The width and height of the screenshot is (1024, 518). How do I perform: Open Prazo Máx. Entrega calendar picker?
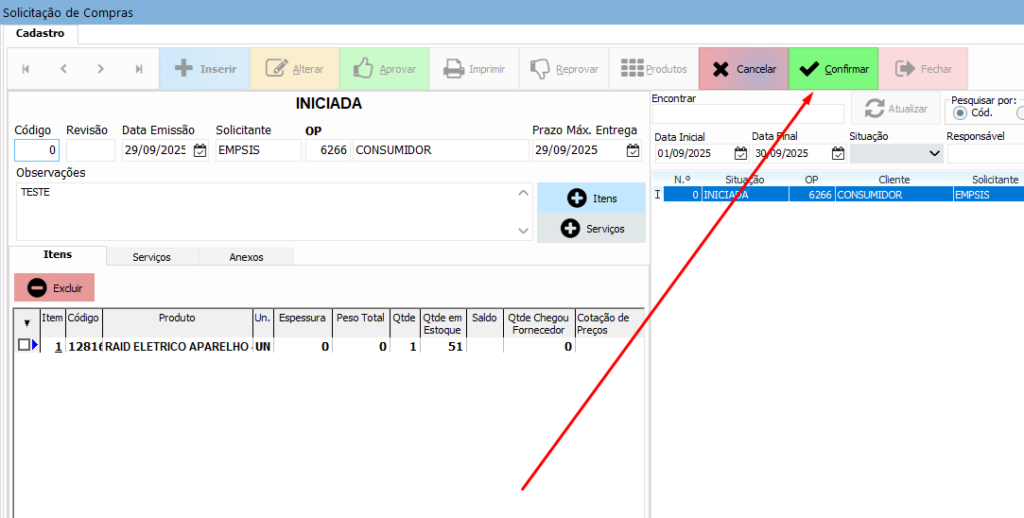(x=632, y=151)
